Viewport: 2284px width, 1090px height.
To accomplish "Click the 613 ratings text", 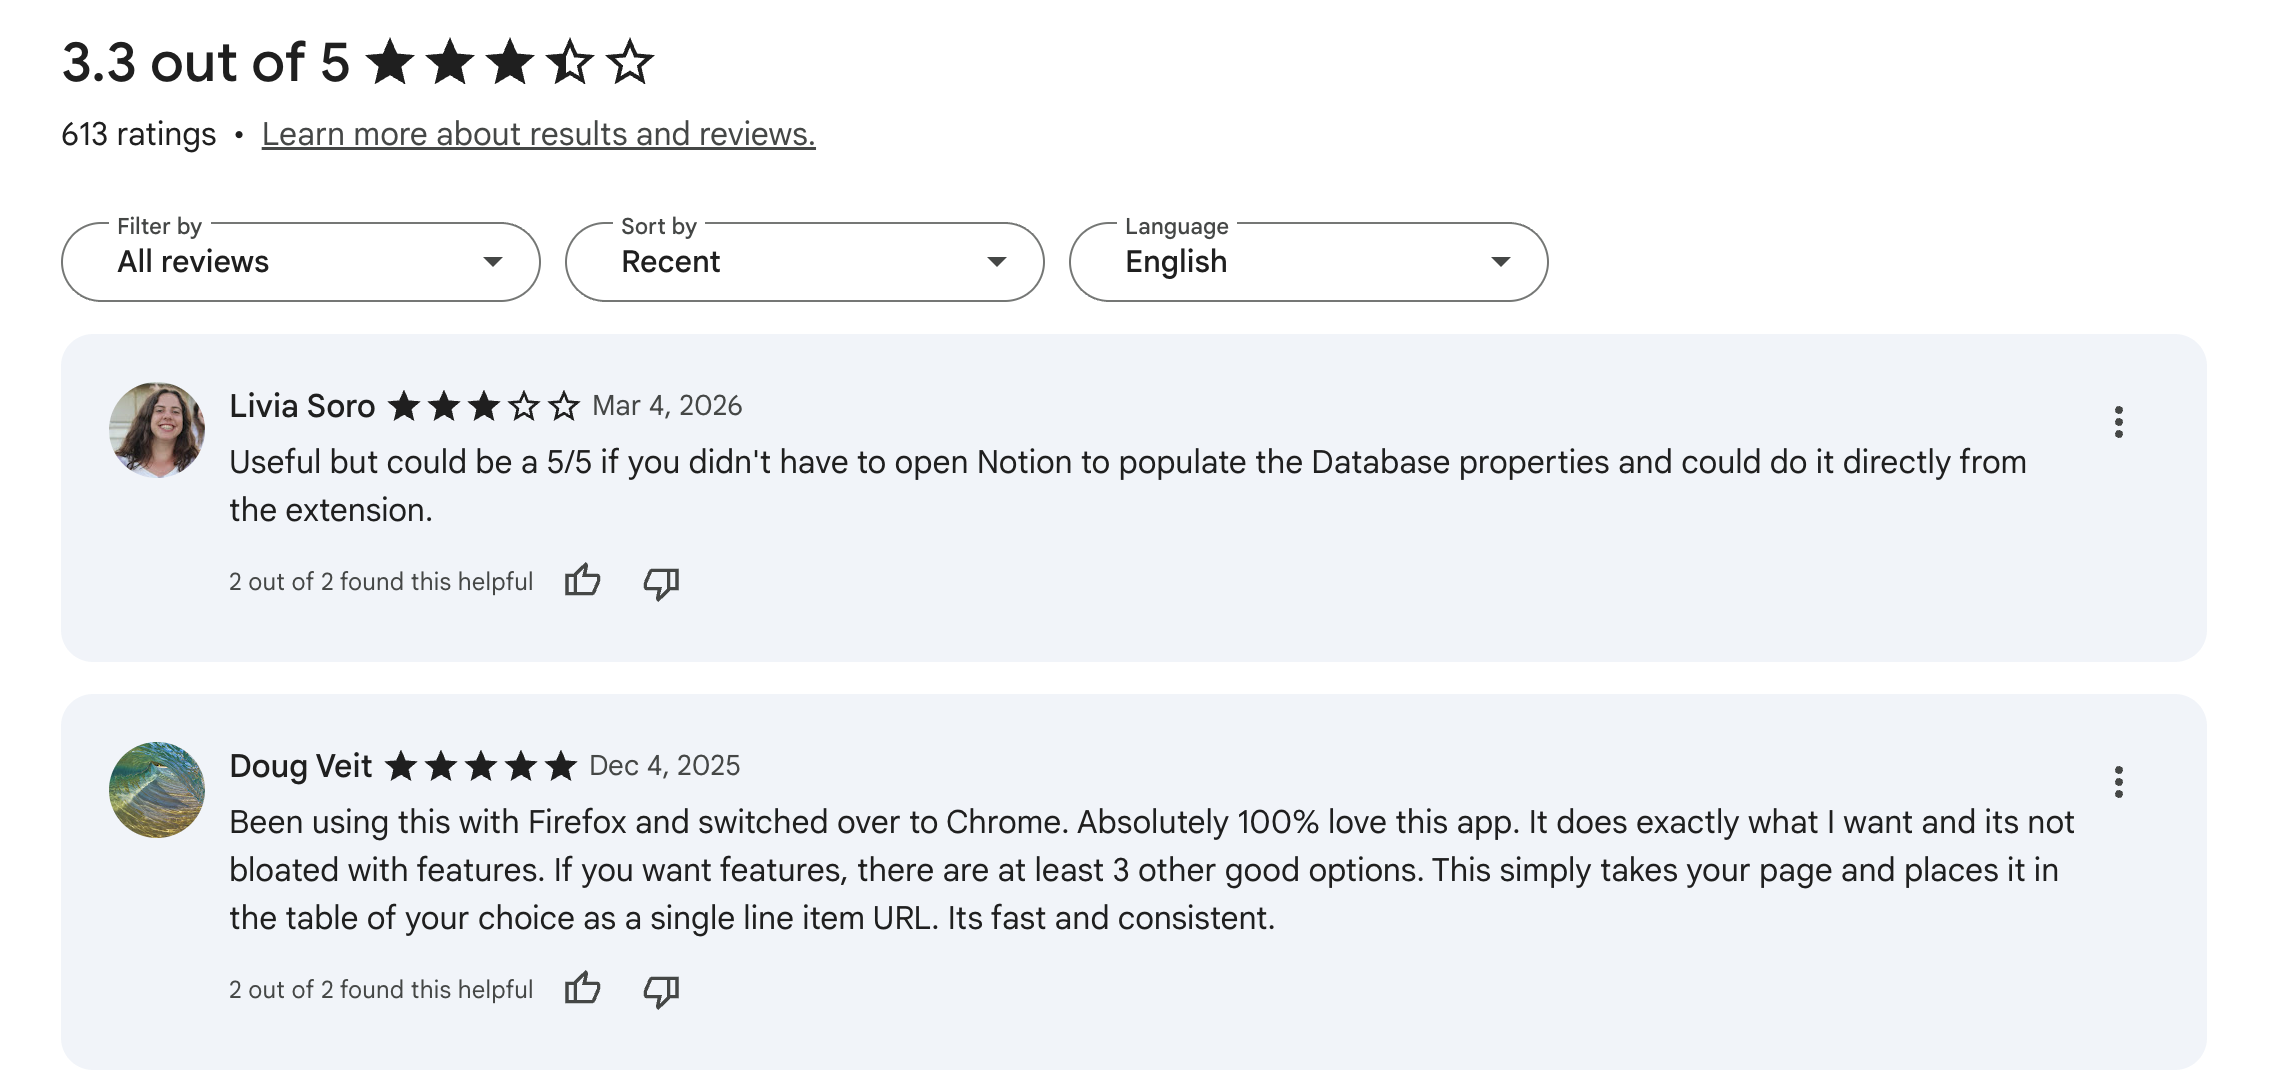I will [x=136, y=132].
